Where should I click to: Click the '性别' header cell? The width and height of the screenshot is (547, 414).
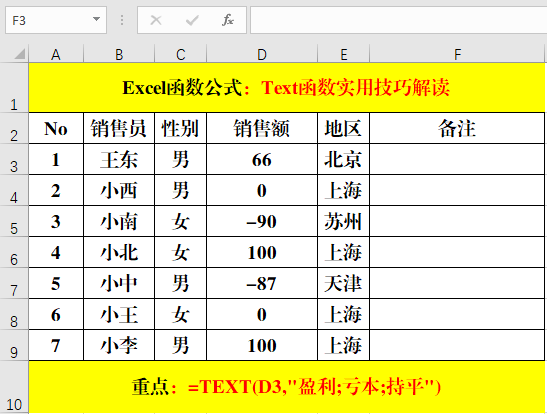tap(180, 128)
